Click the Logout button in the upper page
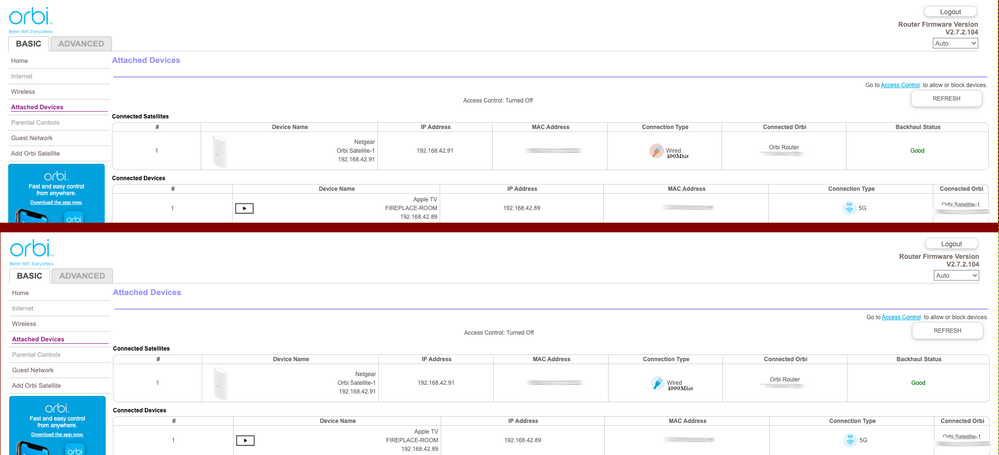The width and height of the screenshot is (999, 455). coord(950,11)
